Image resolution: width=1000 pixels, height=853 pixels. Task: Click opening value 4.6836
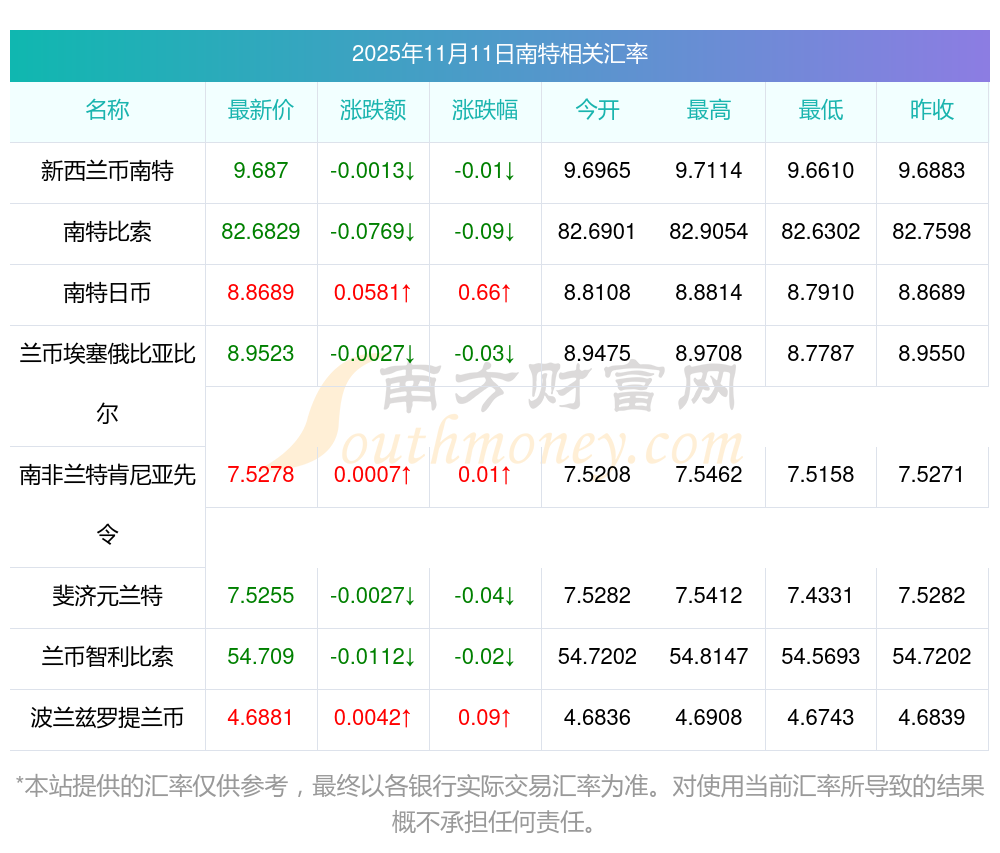click(597, 717)
